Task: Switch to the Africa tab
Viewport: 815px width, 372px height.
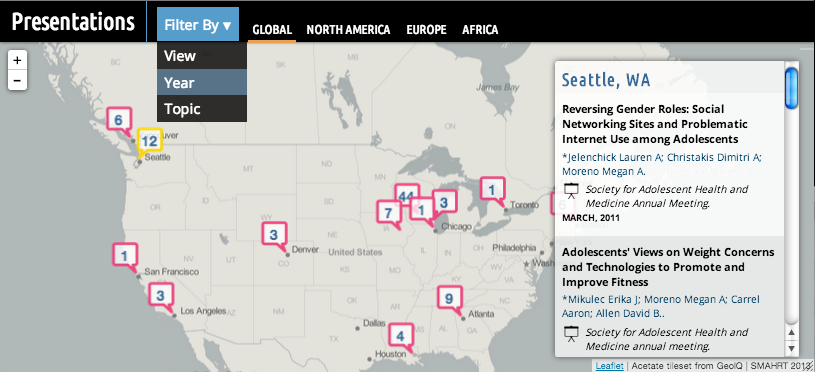Action: (480, 30)
